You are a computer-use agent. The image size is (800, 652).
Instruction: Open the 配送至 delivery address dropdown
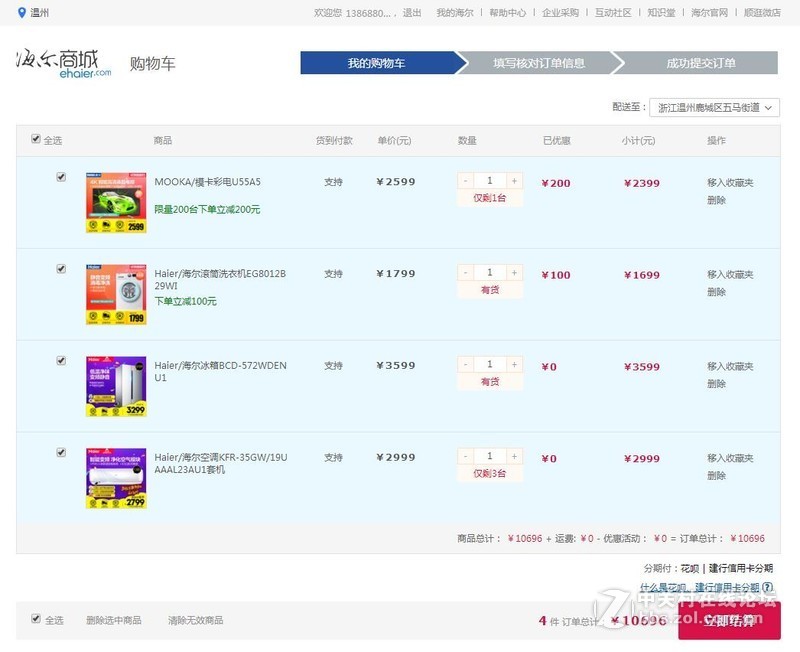tap(714, 108)
